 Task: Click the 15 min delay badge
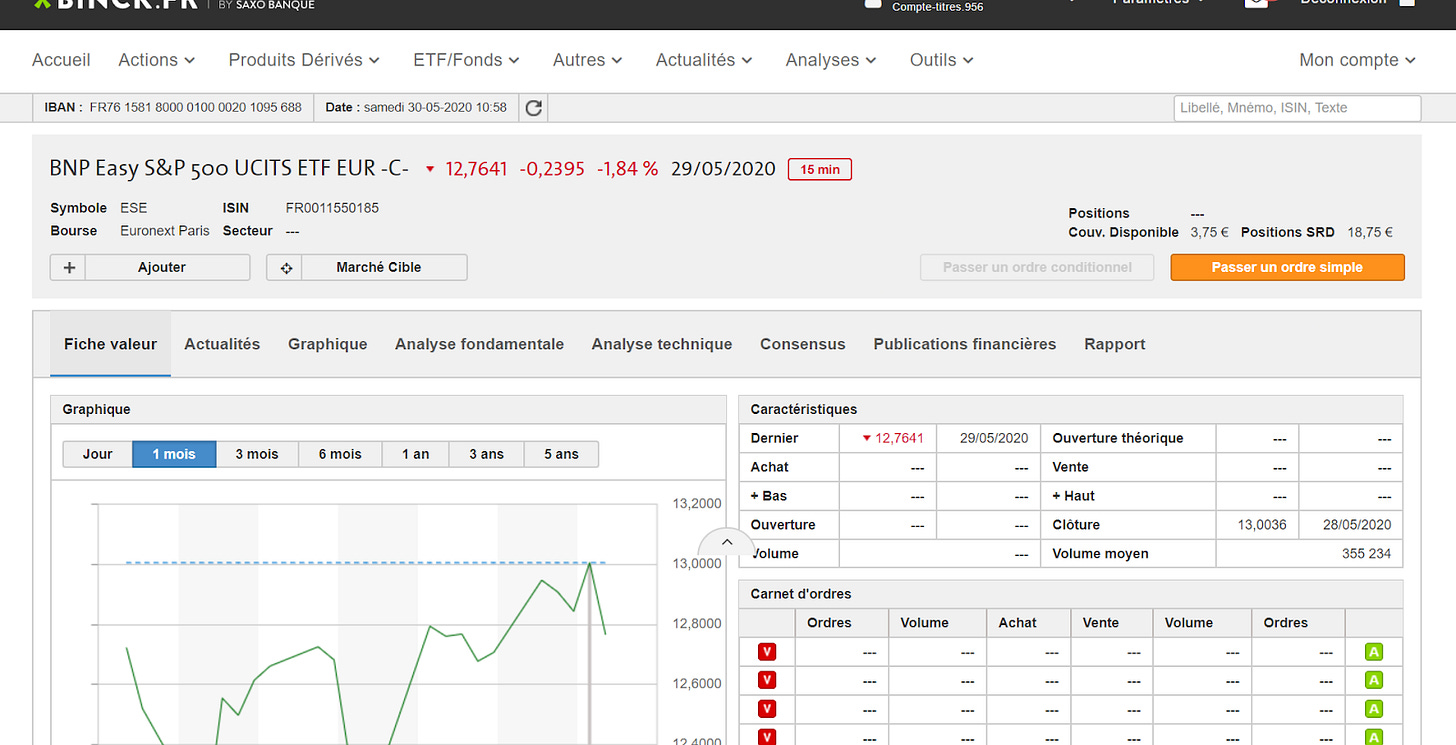(x=820, y=169)
